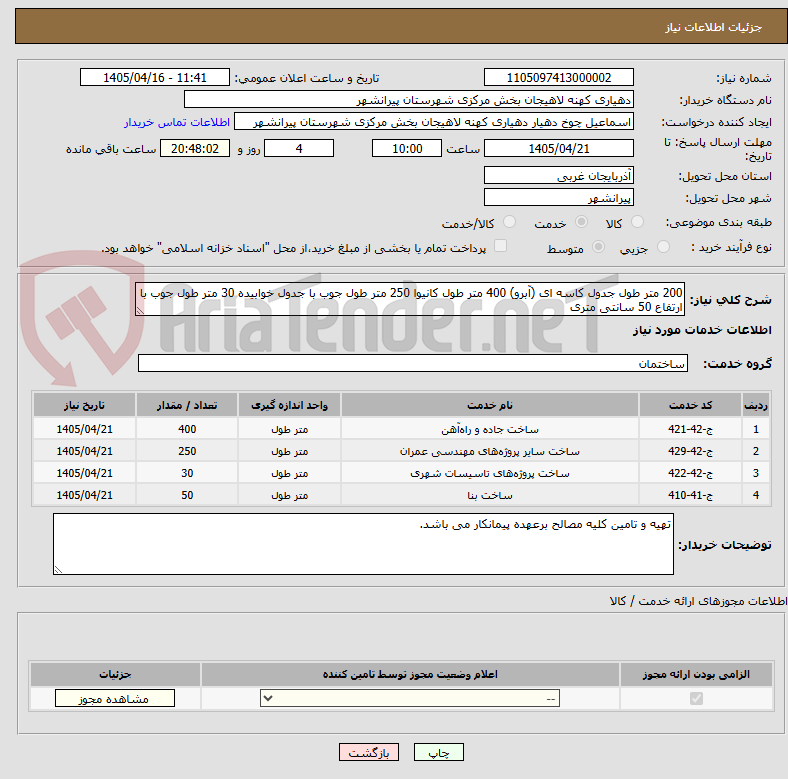788x779 pixels.
Task: Click the remaining time field 20:48:02
Action: coord(195,148)
